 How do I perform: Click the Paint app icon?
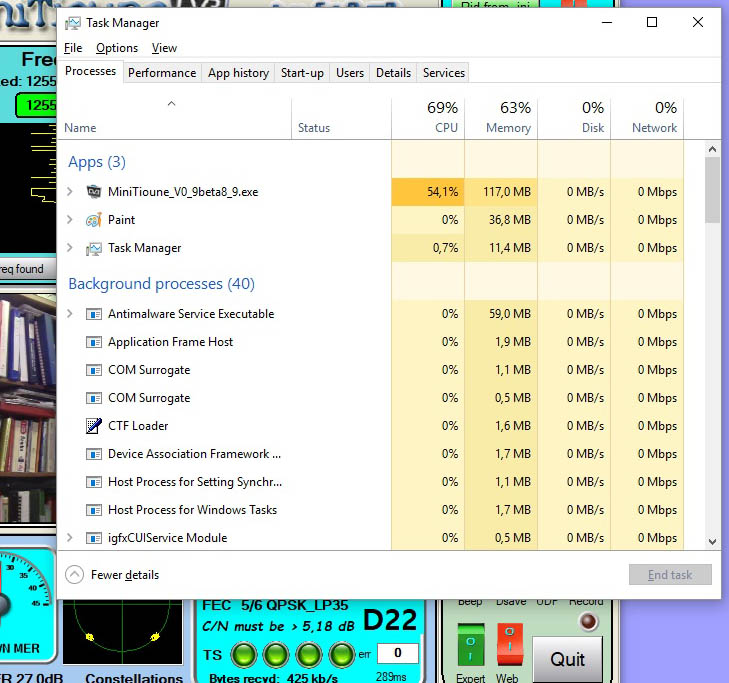94,220
